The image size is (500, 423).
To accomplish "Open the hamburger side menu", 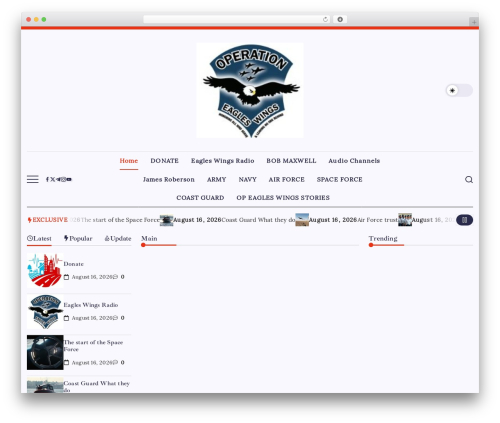I will 33,179.
